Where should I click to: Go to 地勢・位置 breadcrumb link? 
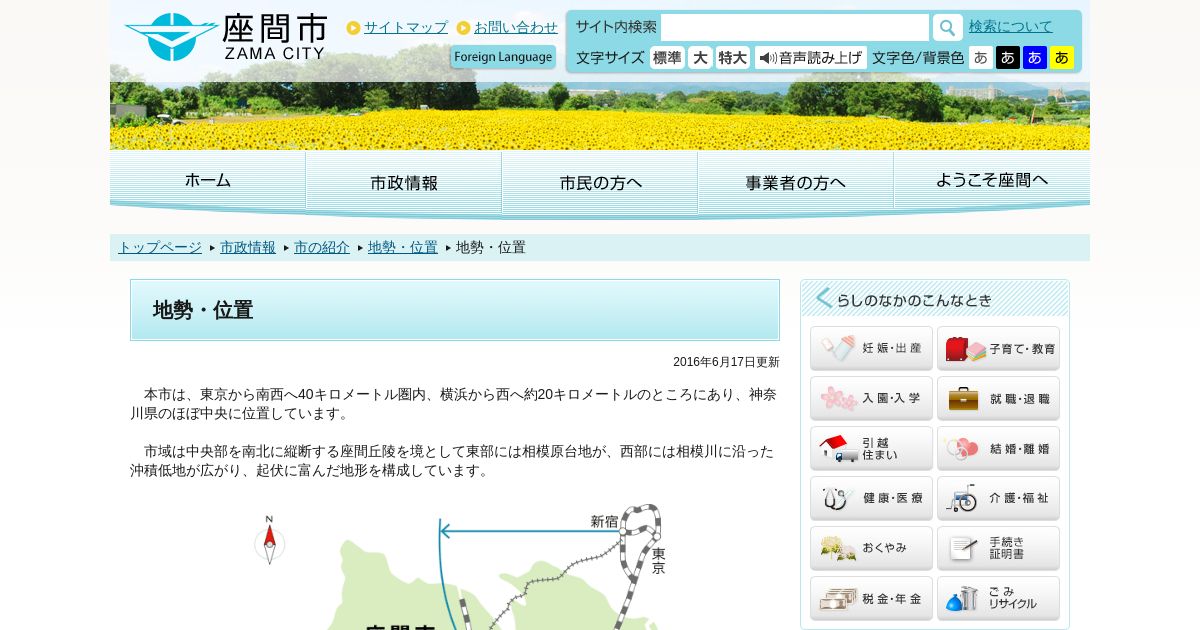403,247
